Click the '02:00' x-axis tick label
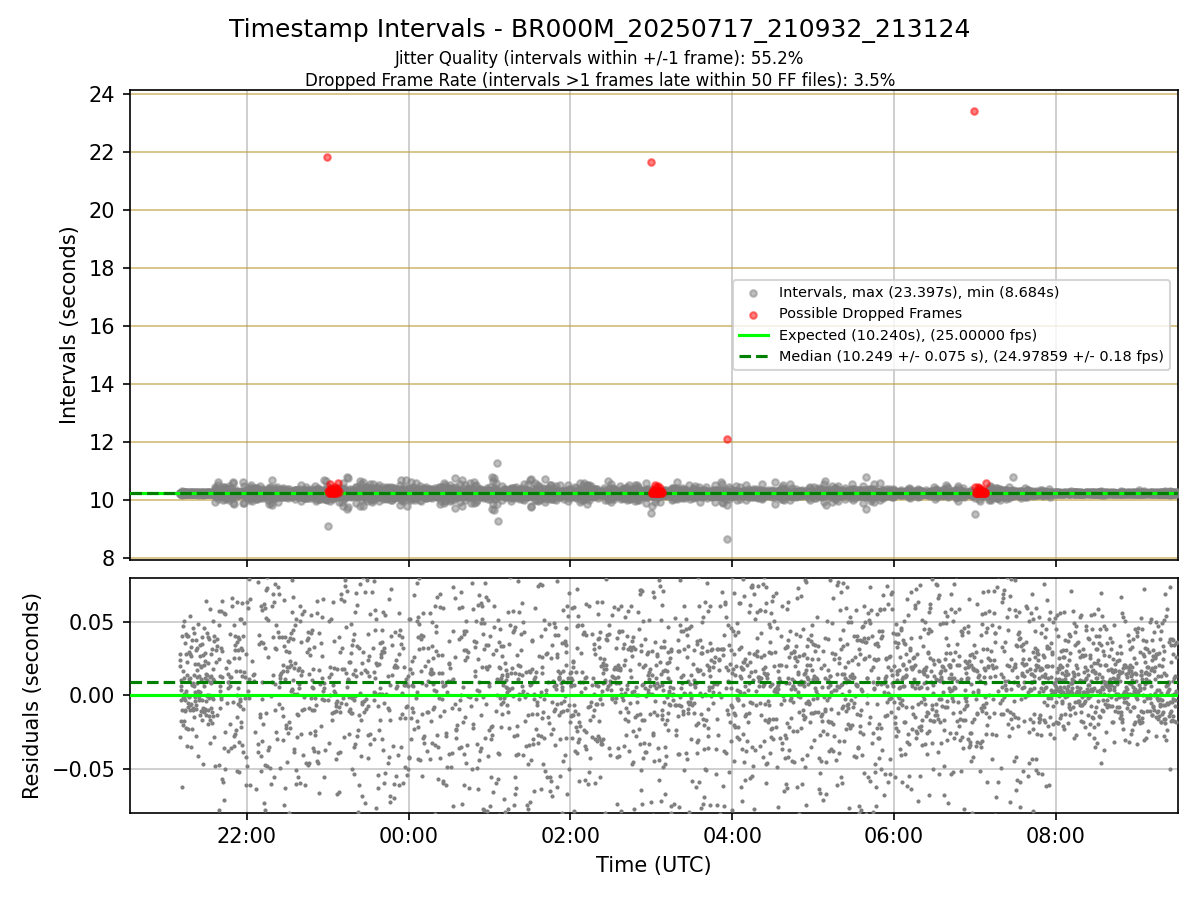 (570, 838)
